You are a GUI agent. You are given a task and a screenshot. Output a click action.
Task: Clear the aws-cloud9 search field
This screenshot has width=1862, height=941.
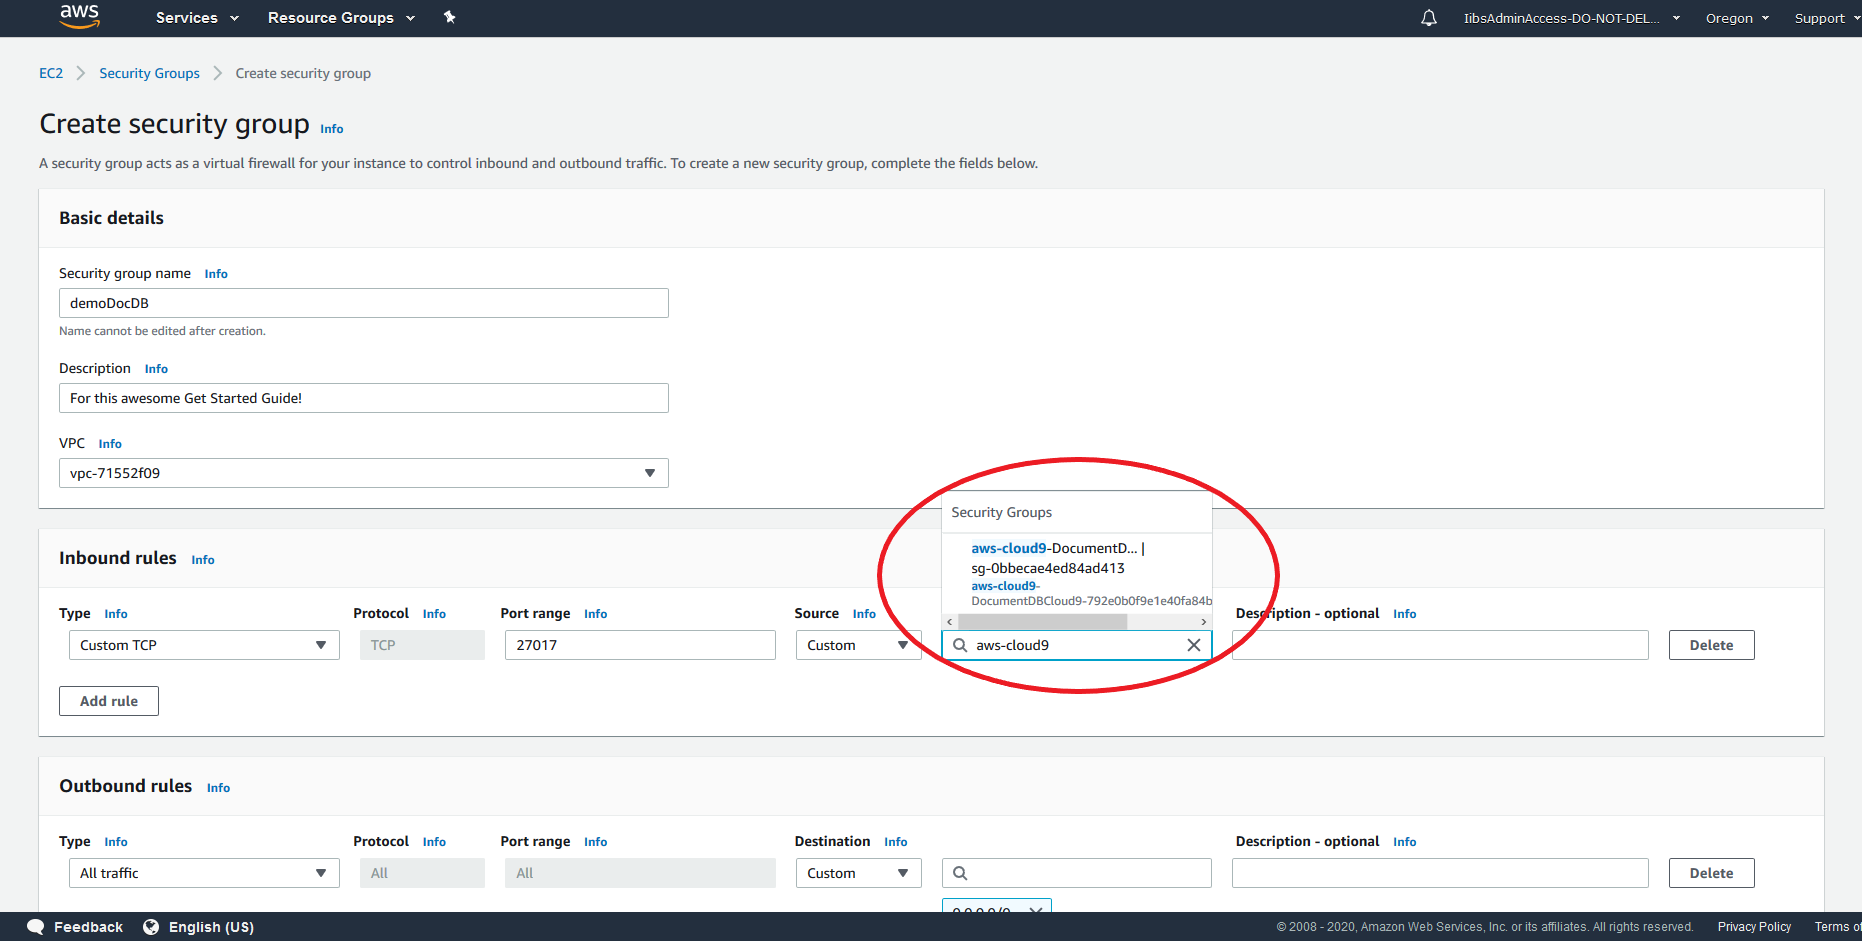coord(1194,645)
